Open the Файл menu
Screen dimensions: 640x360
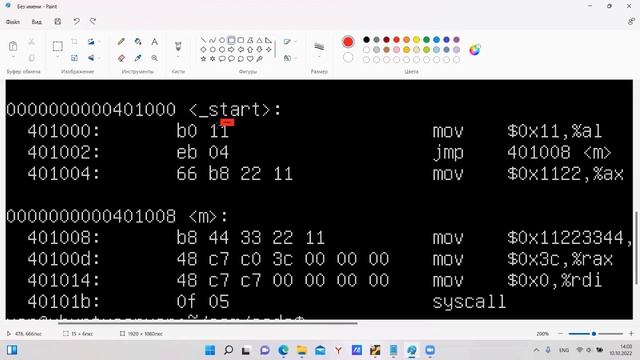[x=13, y=22]
